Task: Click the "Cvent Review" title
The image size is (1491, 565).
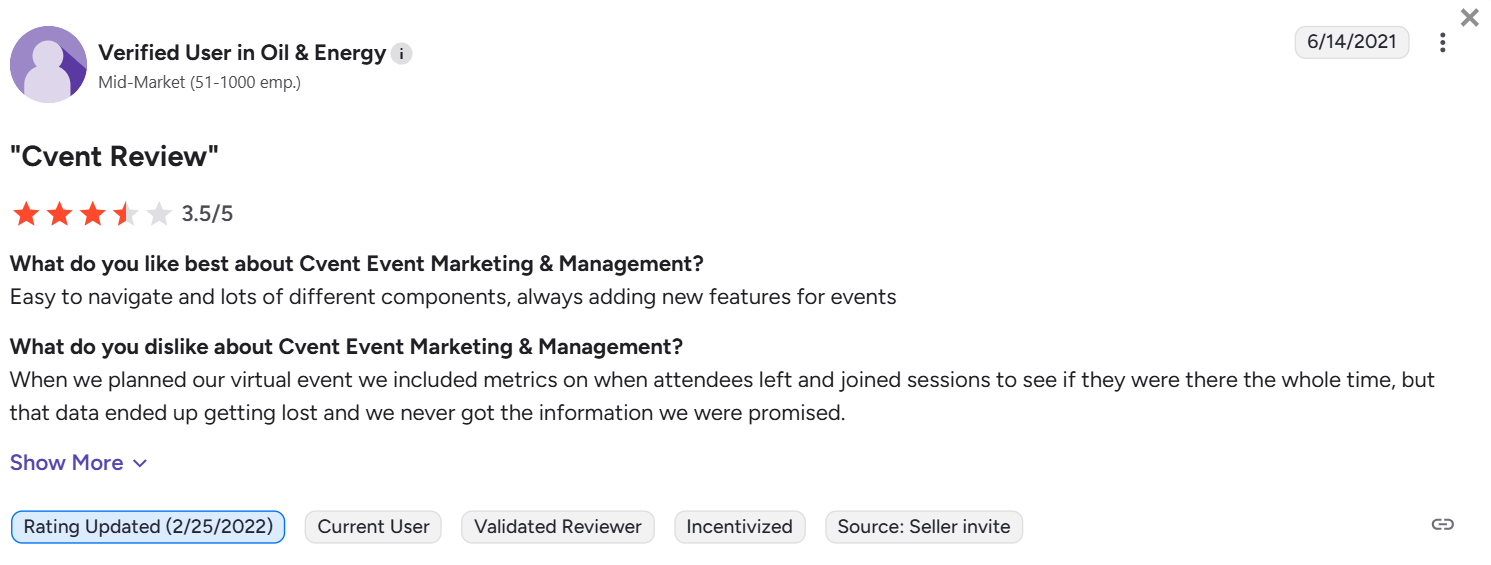Action: click(114, 156)
